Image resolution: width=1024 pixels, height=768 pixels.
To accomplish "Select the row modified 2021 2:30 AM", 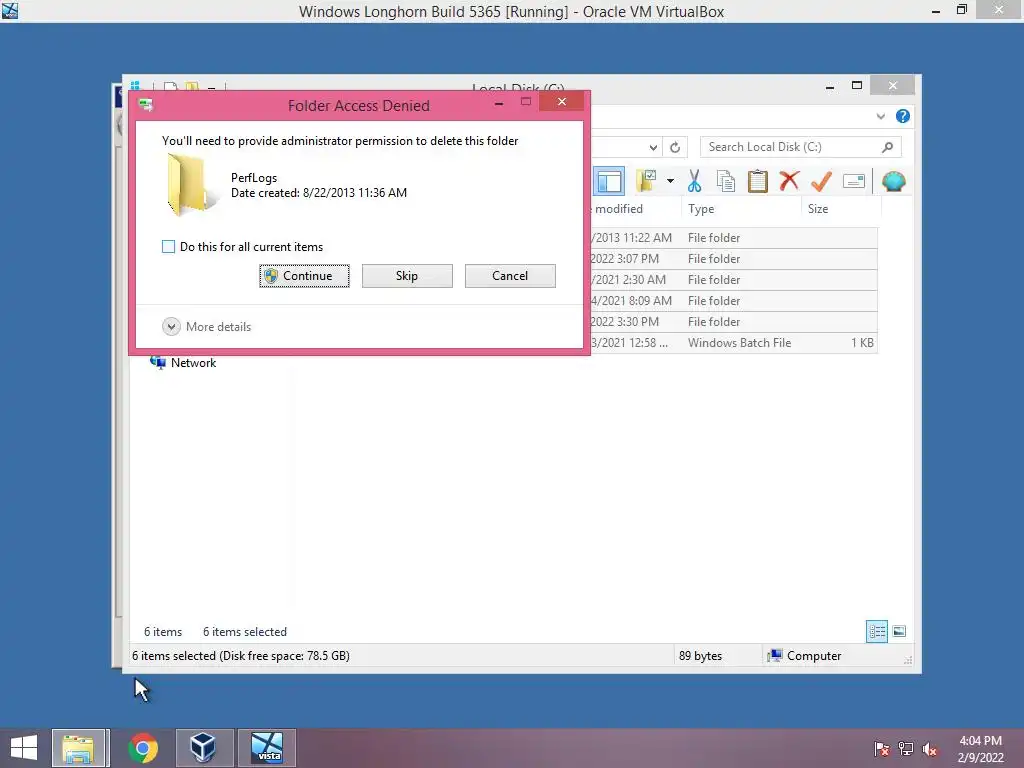I will tap(734, 280).
